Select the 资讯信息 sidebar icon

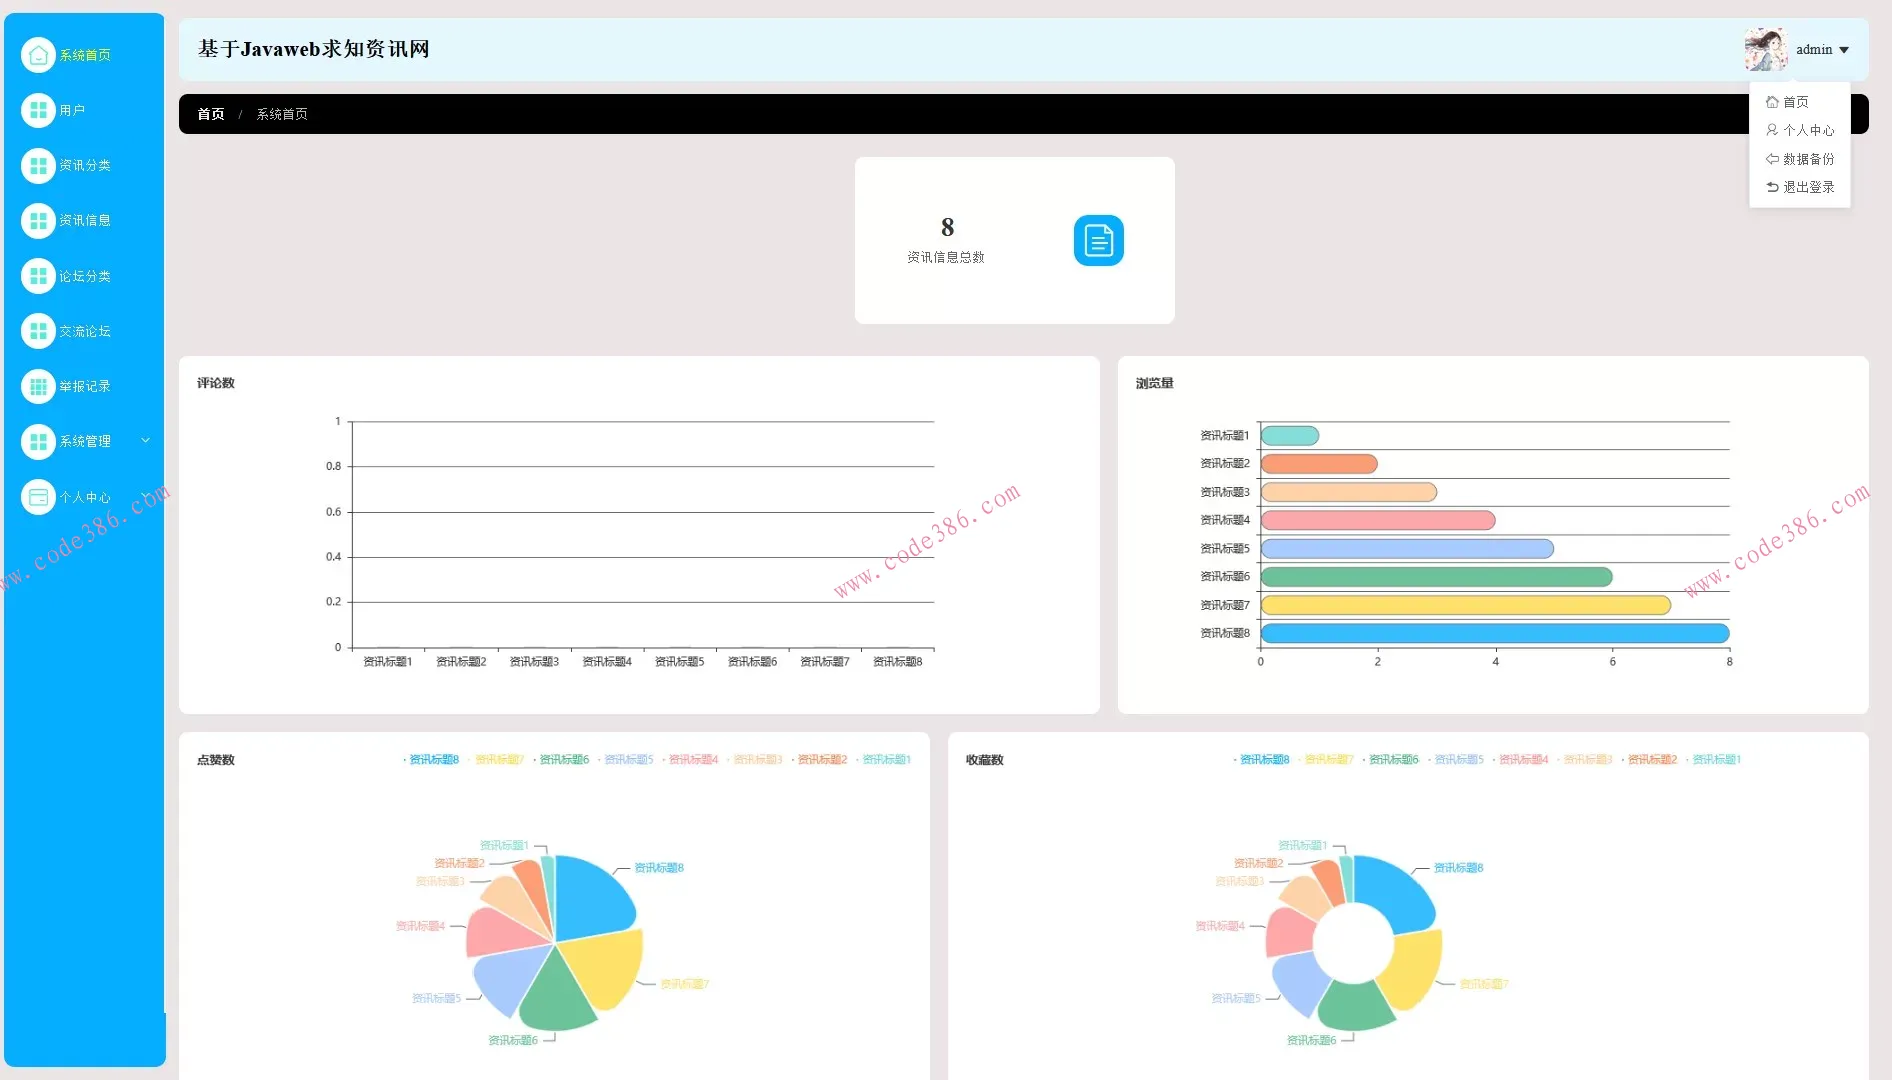click(38, 220)
